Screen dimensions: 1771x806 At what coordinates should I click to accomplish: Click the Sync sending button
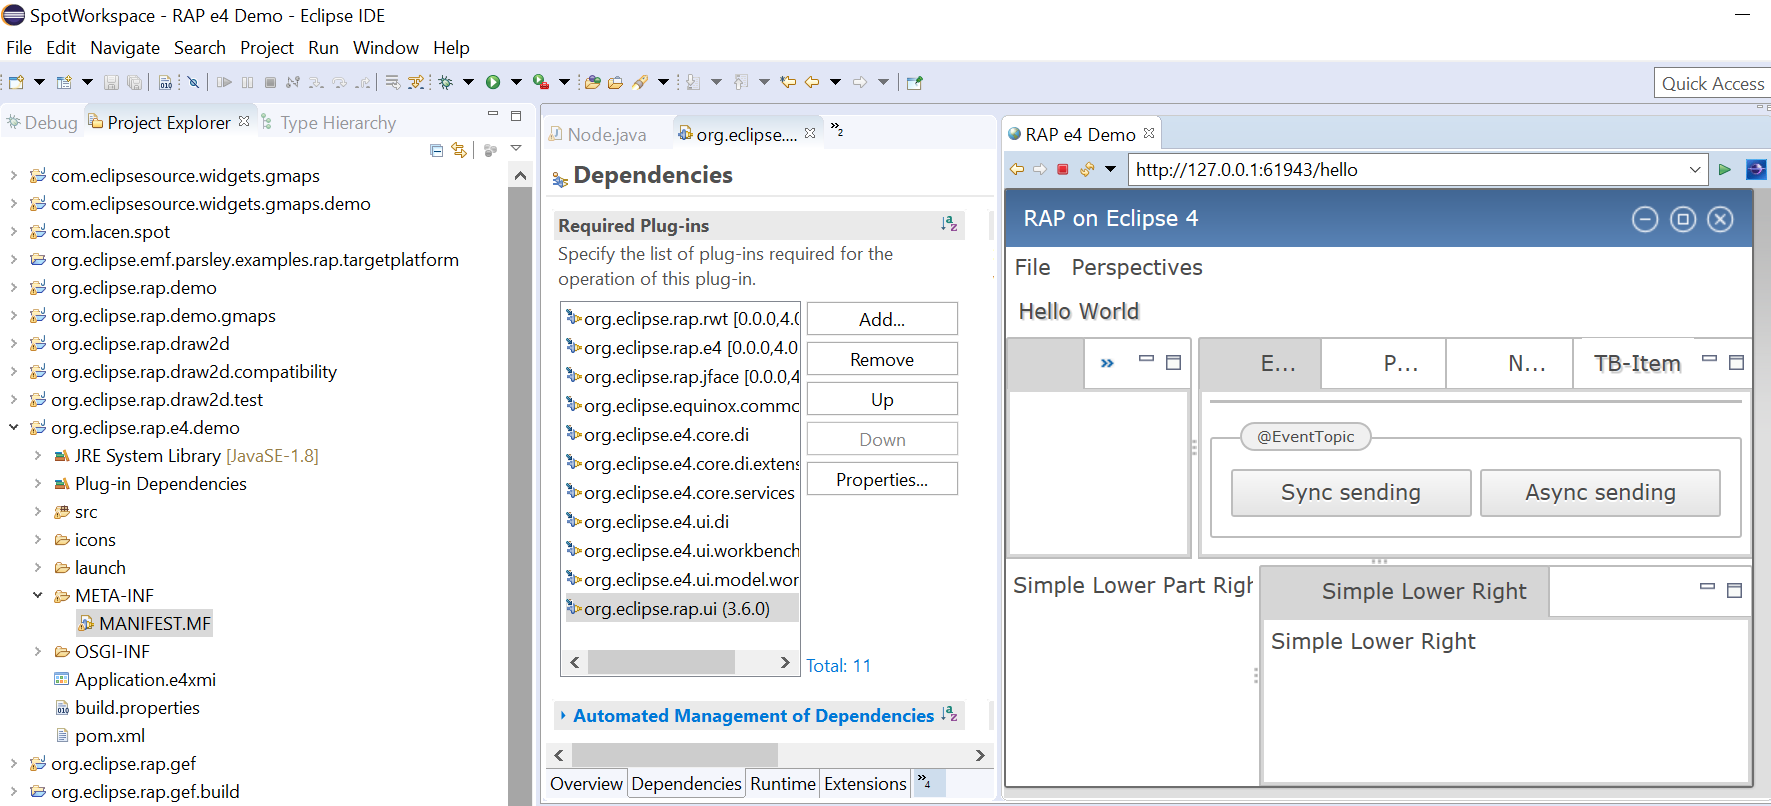[x=1351, y=492]
